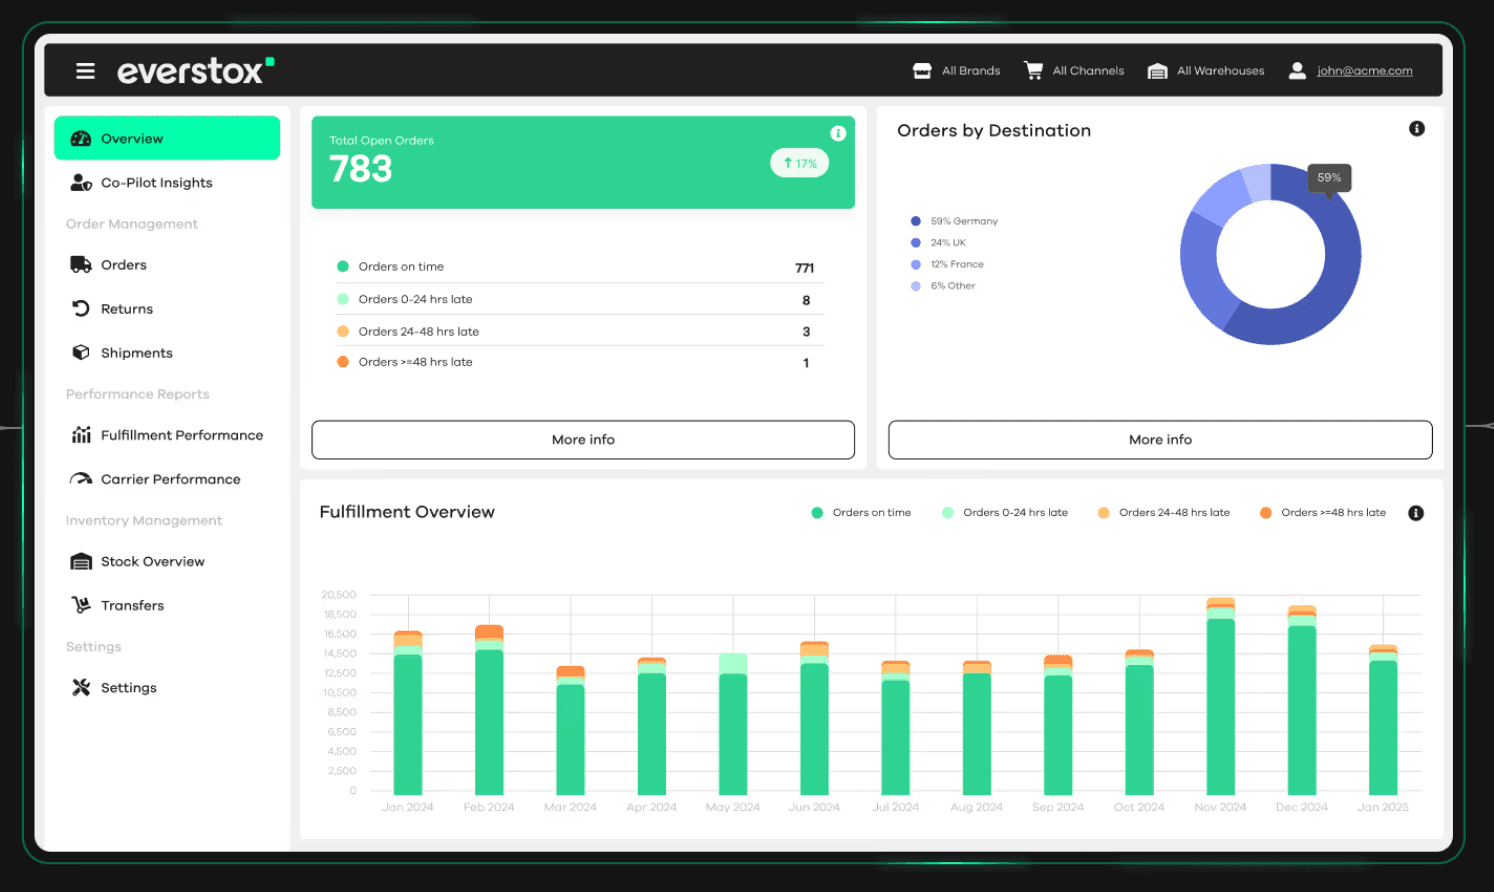
Task: Click the May 2024 bar in chart
Action: [733, 724]
